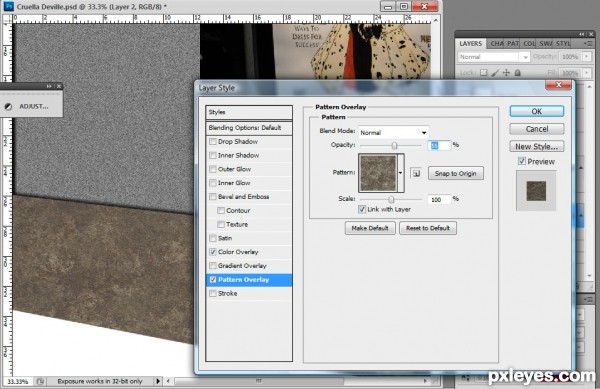Viewport: 600px width, 389px height.
Task: Open the Layers Fill slider arrow
Action: (x=586, y=73)
